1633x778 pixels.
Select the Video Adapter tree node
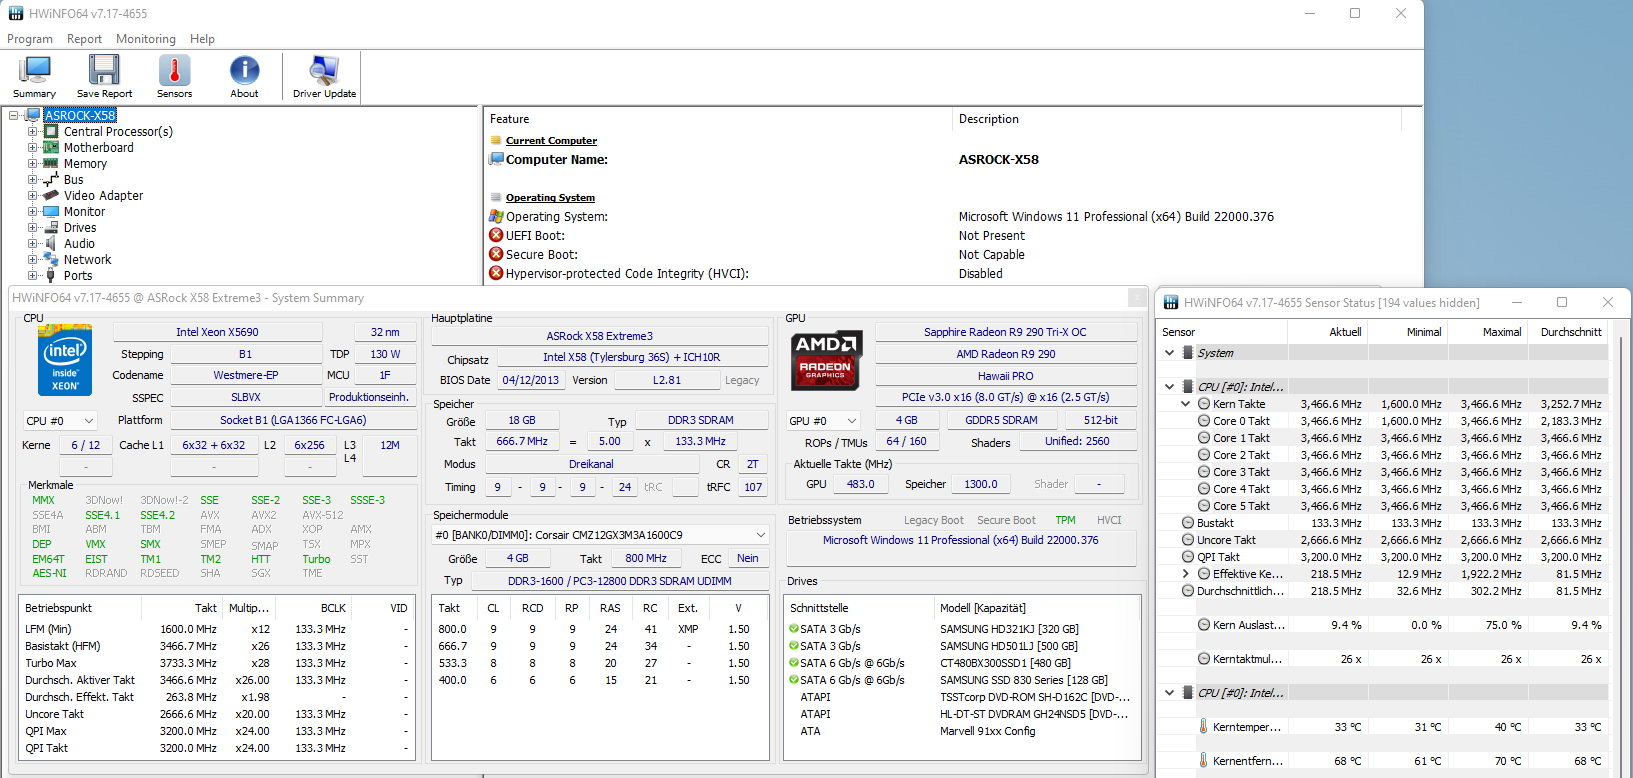point(103,196)
